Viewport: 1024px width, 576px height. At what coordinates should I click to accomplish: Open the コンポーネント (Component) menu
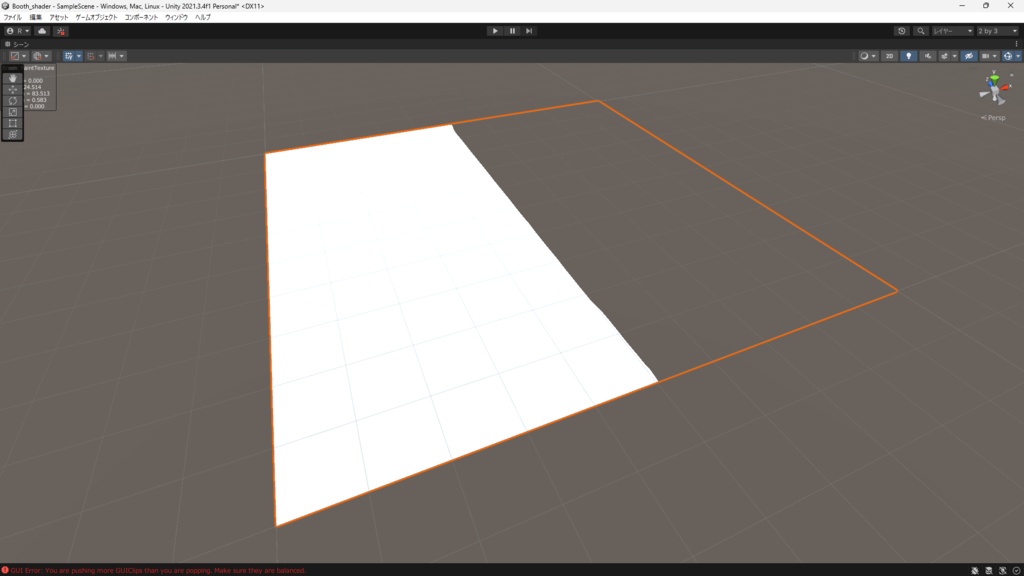pos(141,18)
